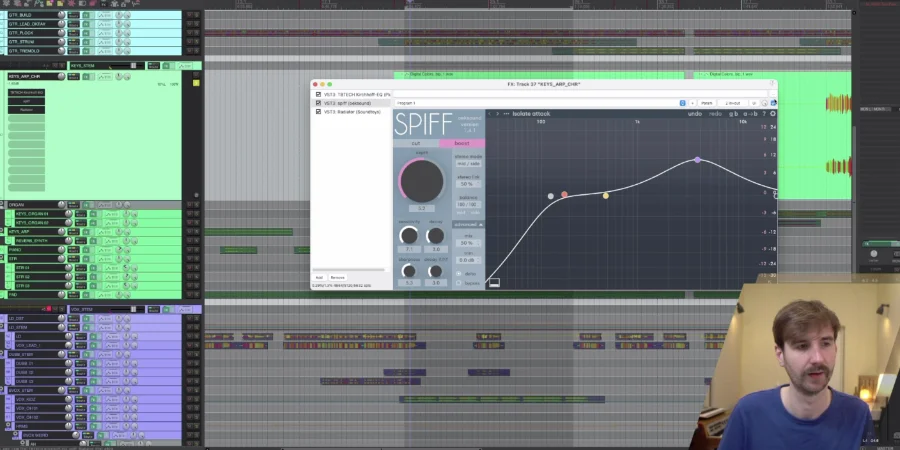Click volume knob on PIANO track
The image size is (900, 450).
[61, 250]
